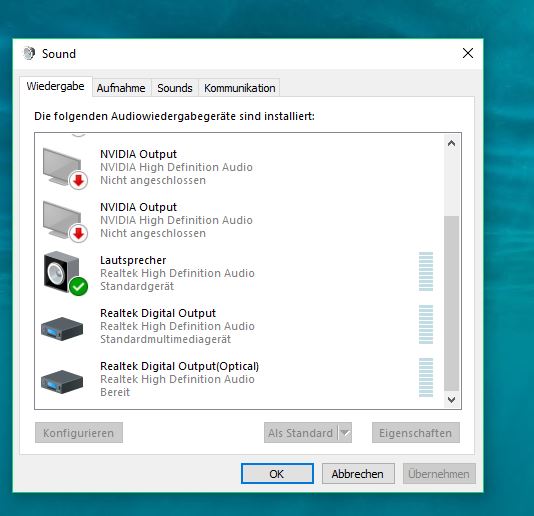Open the Sounds tab
The image size is (534, 516).
point(175,88)
